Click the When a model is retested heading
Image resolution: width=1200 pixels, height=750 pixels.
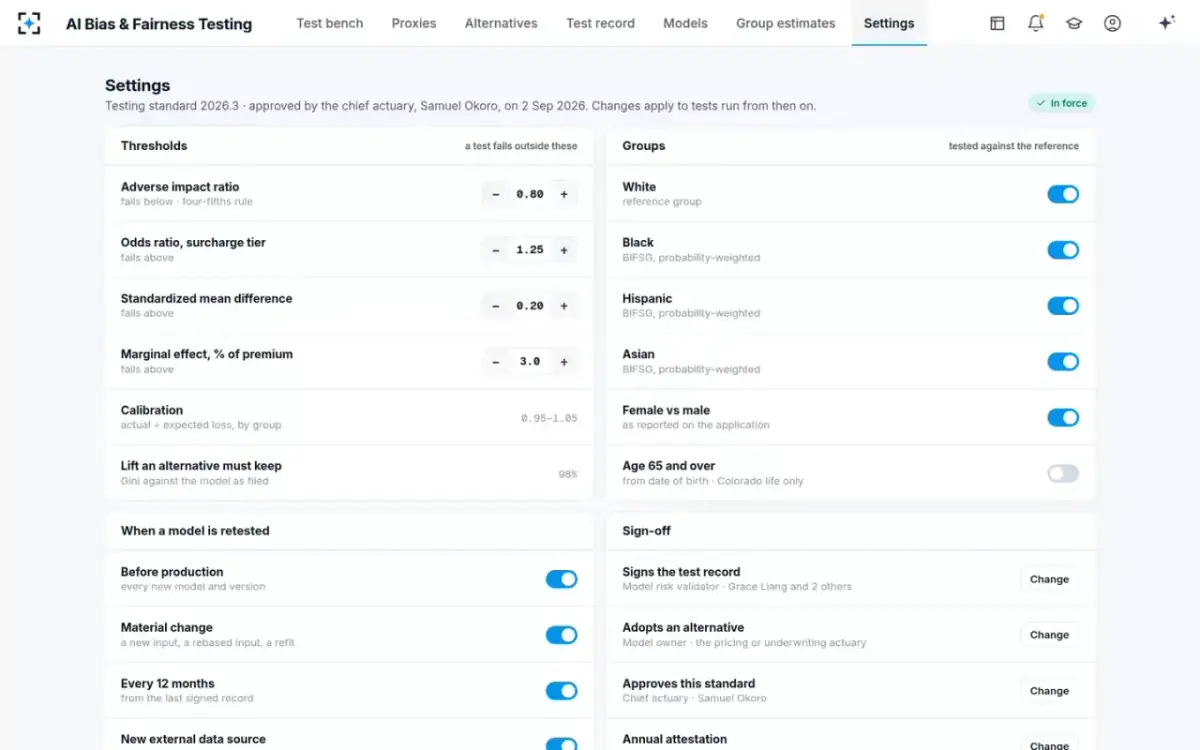[x=195, y=531]
